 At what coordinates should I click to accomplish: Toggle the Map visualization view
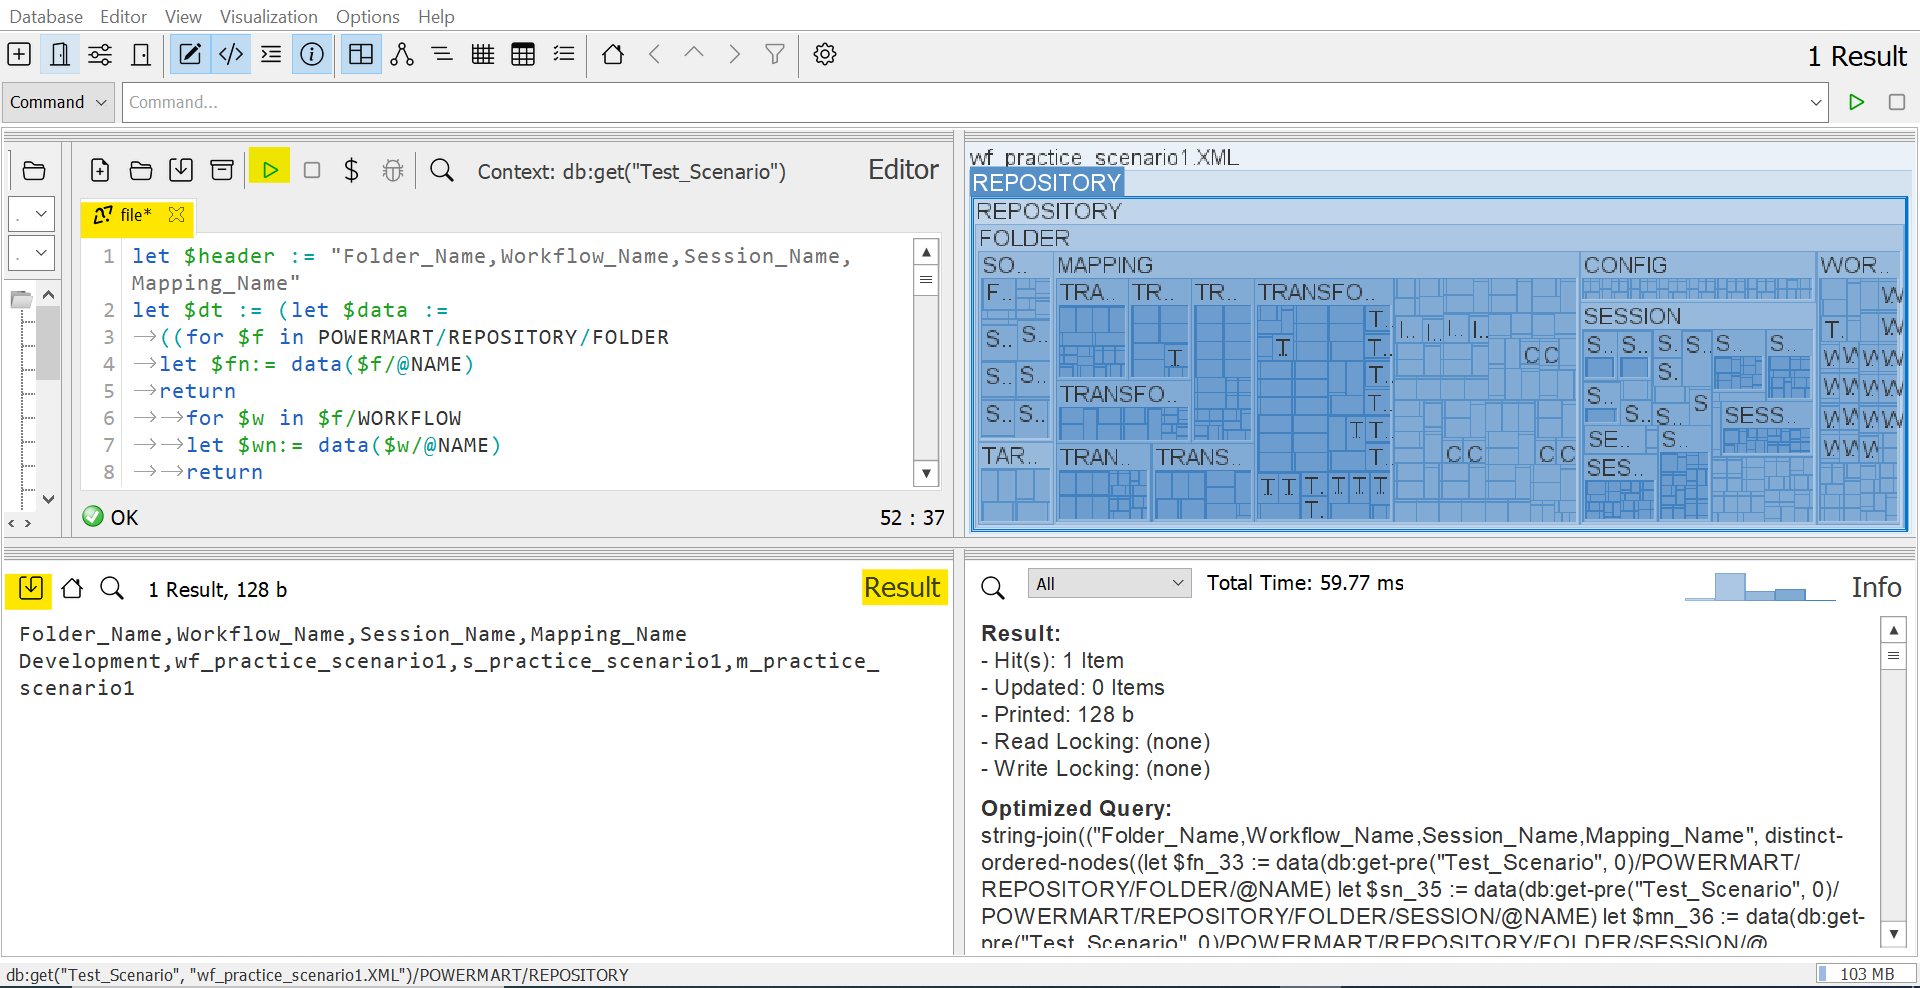click(x=361, y=54)
